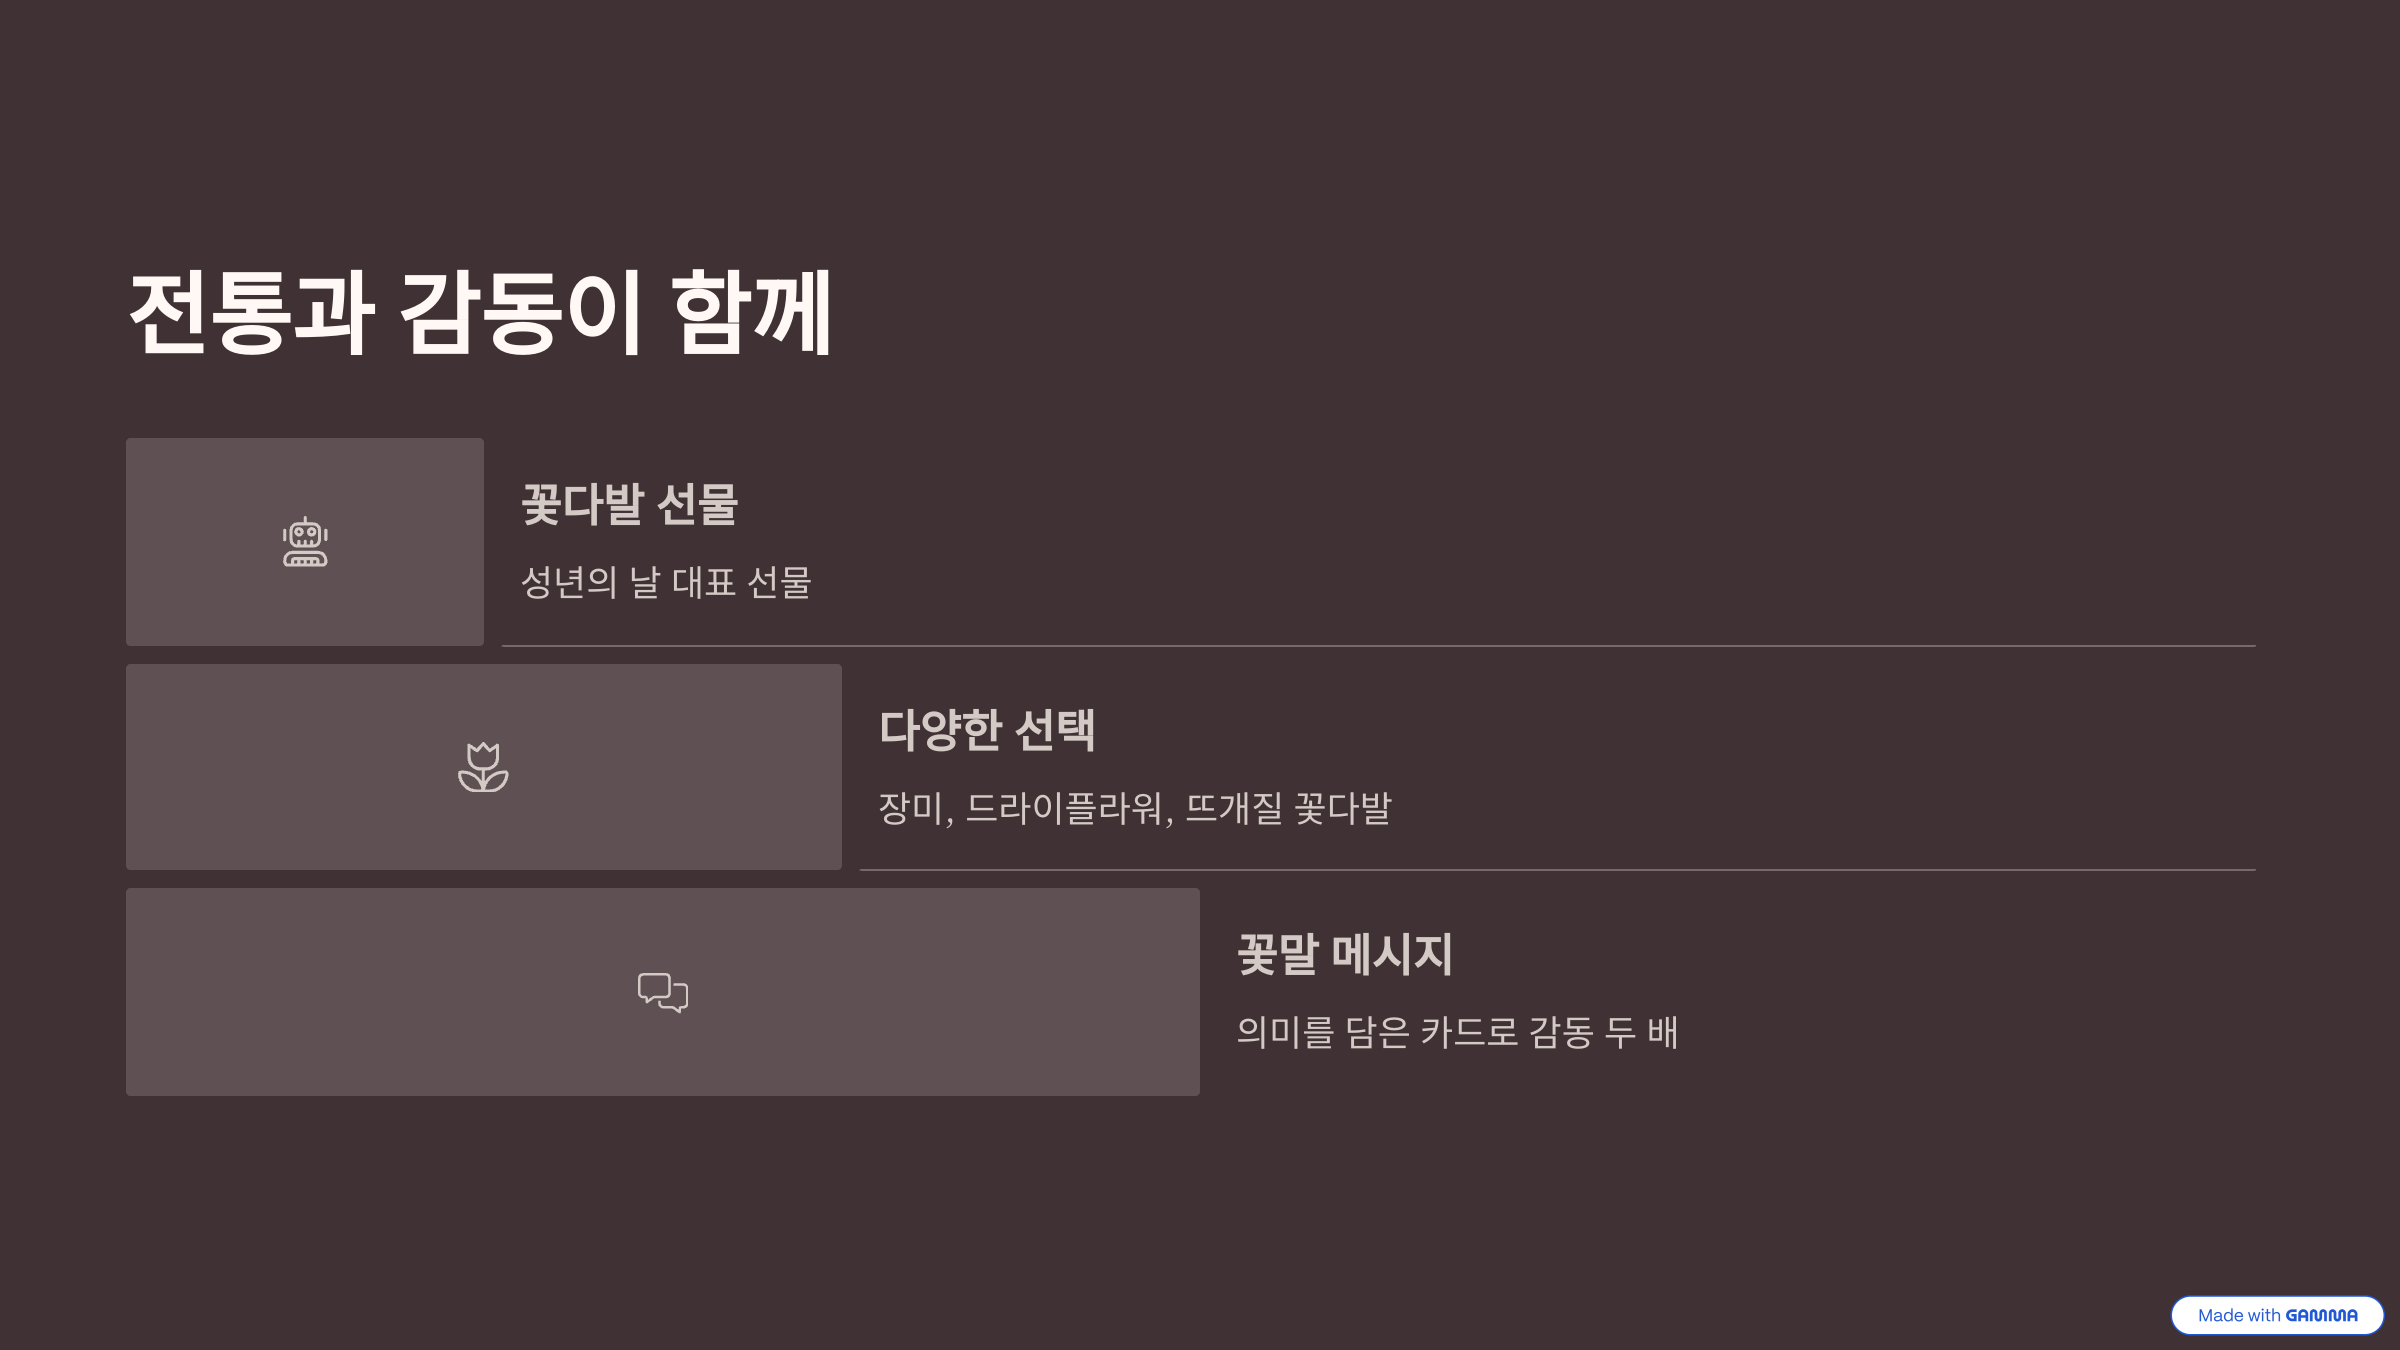Select the heading 다양한 선택
The image size is (2400, 1350).
987,729
